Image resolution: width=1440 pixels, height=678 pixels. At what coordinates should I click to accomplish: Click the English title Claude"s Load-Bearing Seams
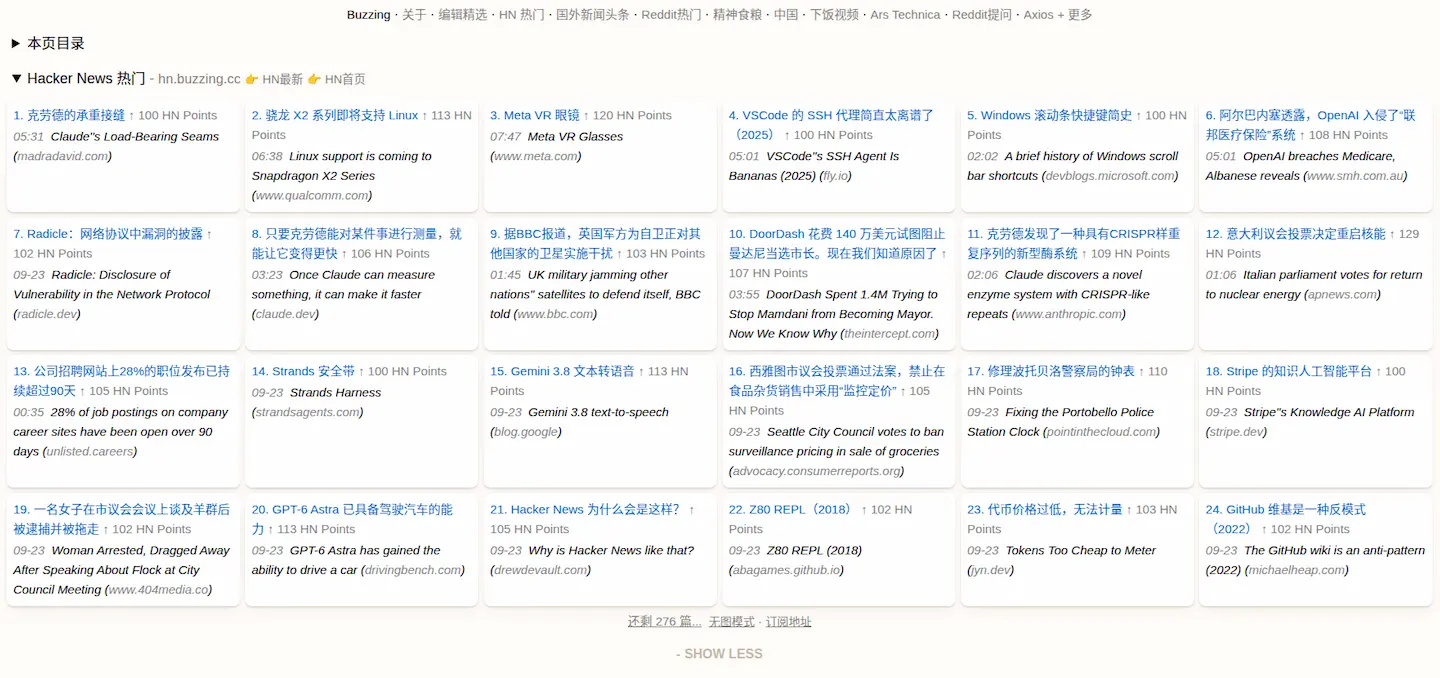134,137
